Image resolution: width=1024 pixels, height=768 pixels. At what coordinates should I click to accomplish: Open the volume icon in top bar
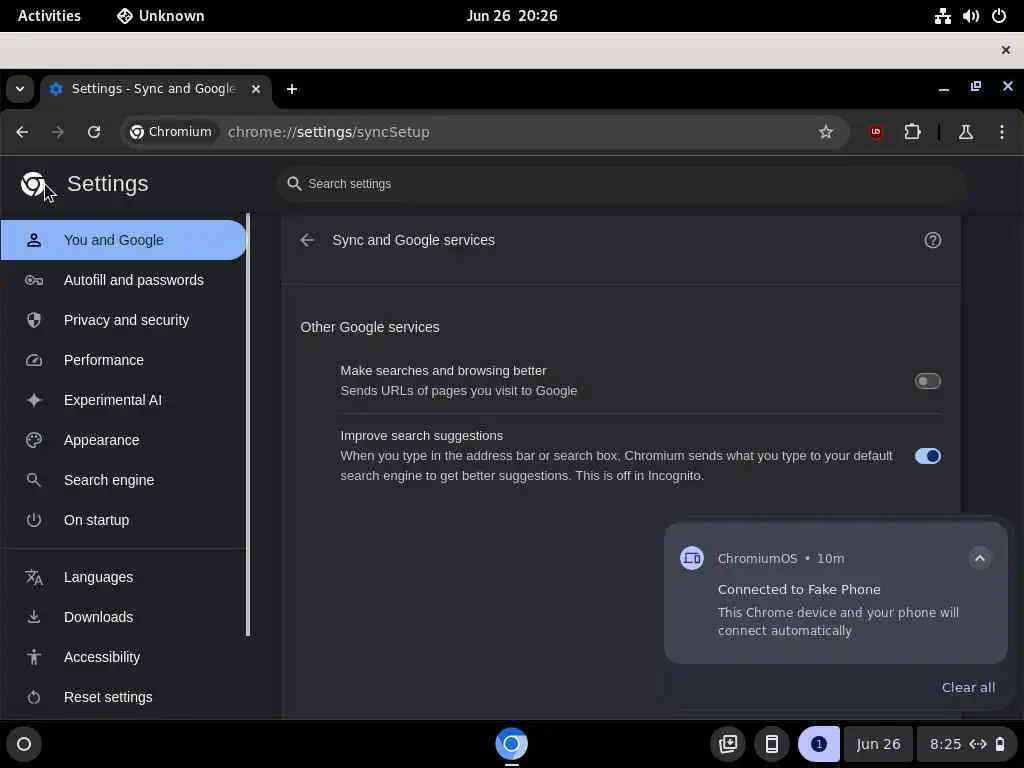pos(970,16)
